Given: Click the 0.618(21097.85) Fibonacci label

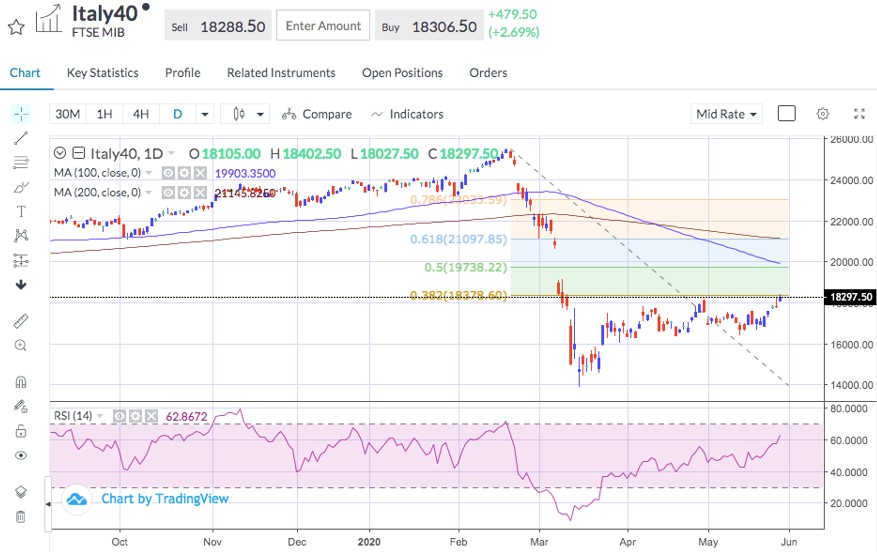Looking at the screenshot, I should pos(459,239).
